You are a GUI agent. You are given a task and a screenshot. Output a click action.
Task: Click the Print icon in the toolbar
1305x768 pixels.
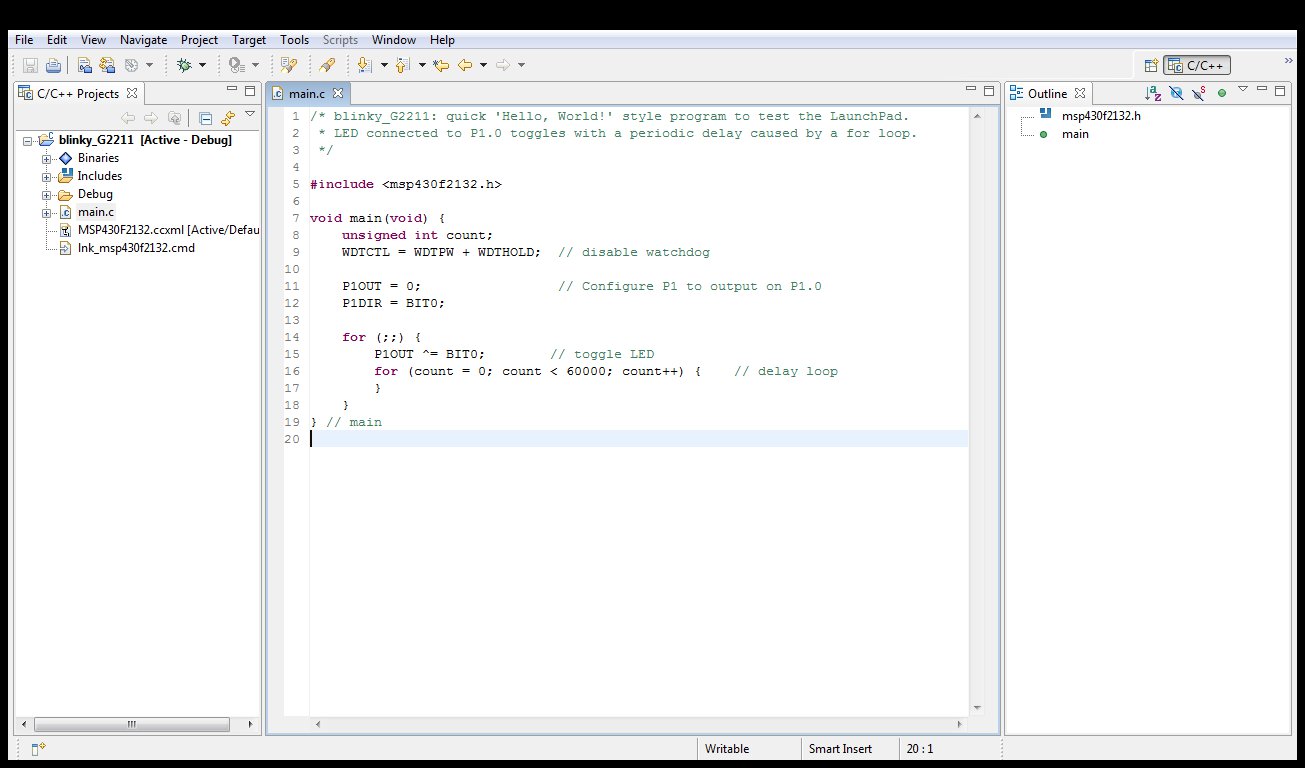(52, 64)
